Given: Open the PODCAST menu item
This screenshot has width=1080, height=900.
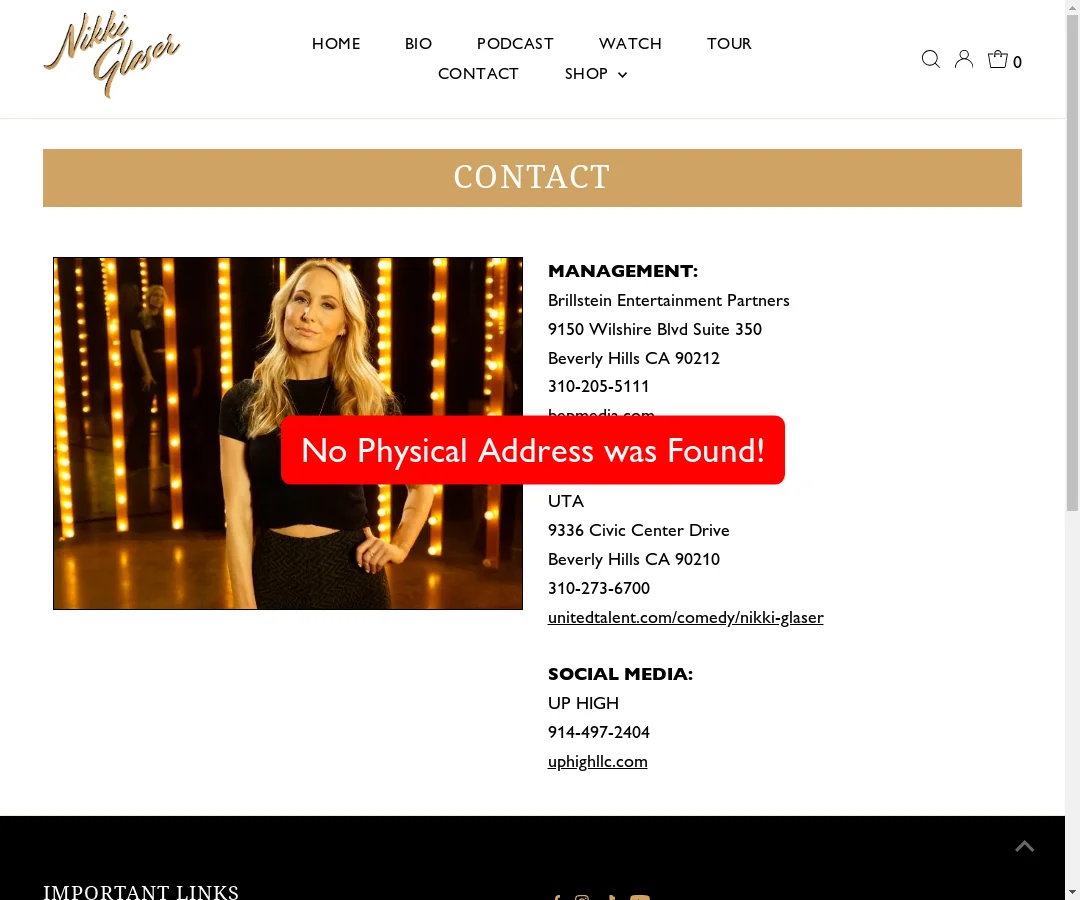Looking at the screenshot, I should point(515,43).
